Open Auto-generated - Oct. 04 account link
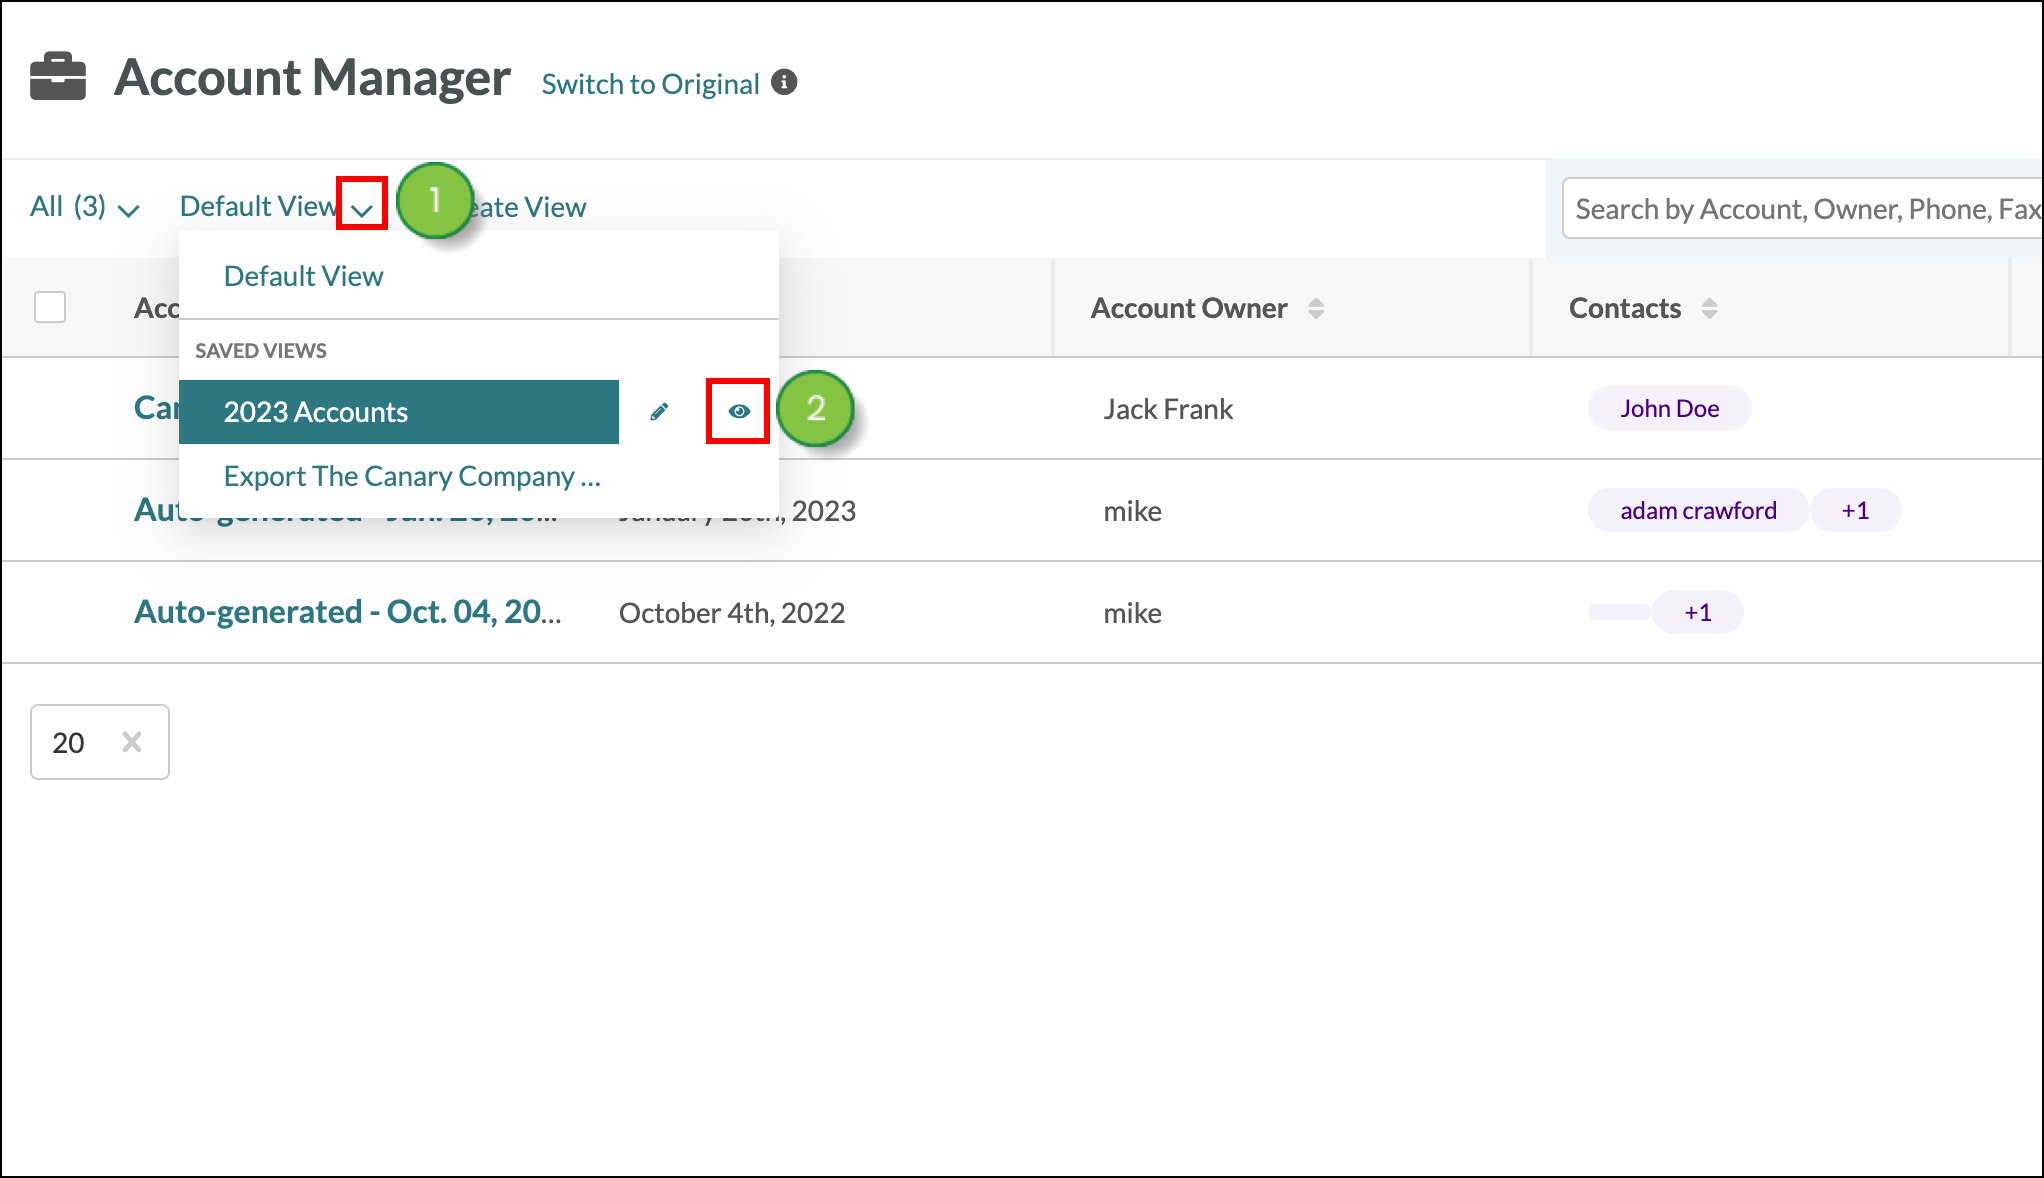 click(348, 612)
